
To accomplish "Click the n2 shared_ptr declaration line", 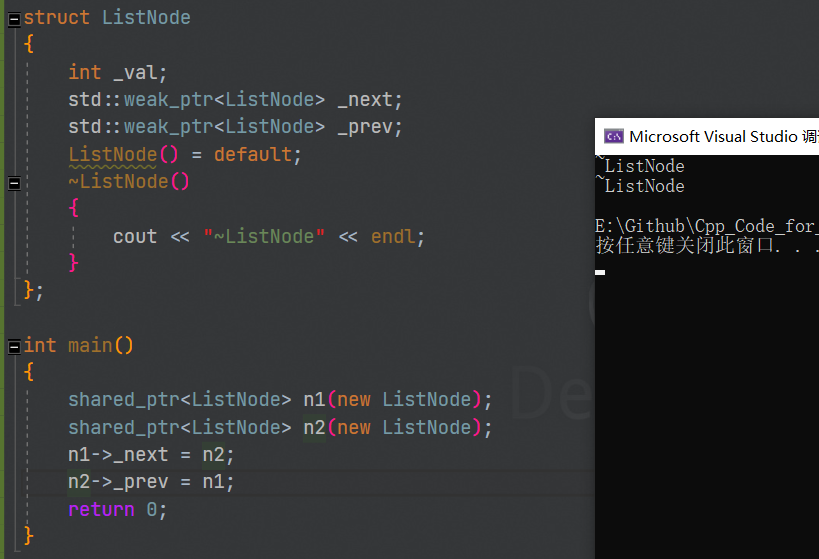I will pos(280,427).
